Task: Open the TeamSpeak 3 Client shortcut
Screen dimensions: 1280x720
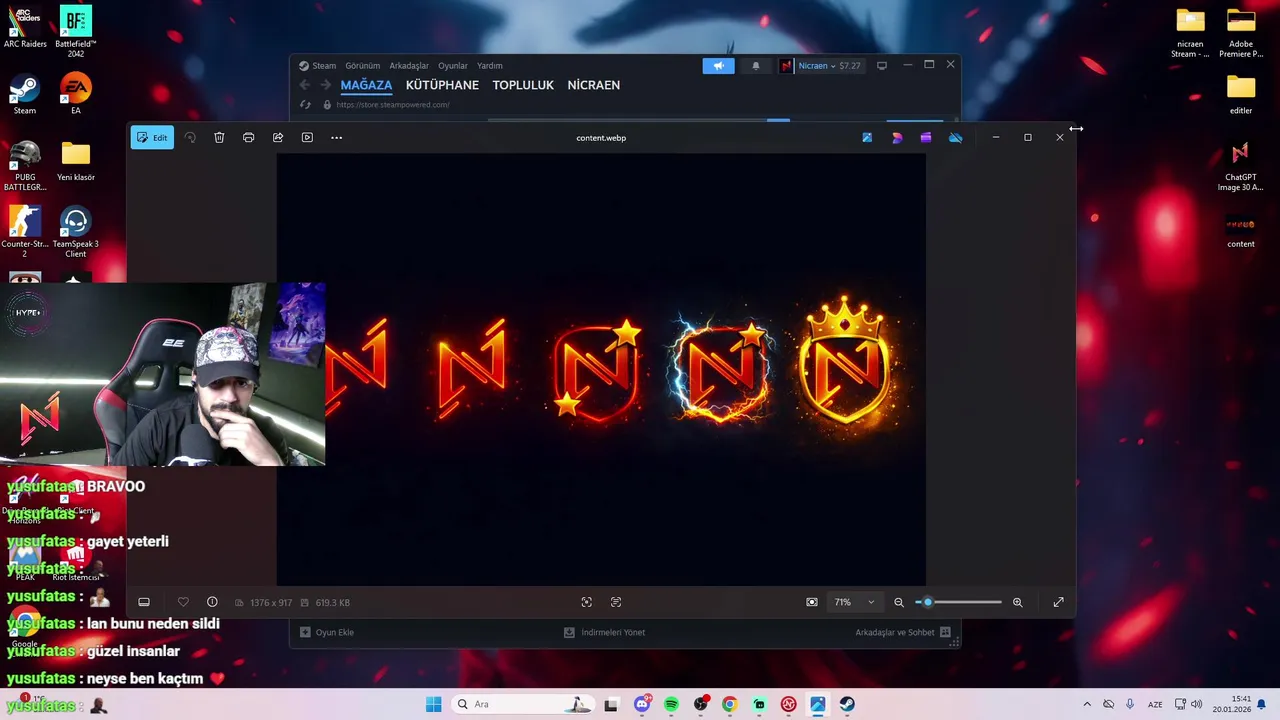Action: coord(76,232)
